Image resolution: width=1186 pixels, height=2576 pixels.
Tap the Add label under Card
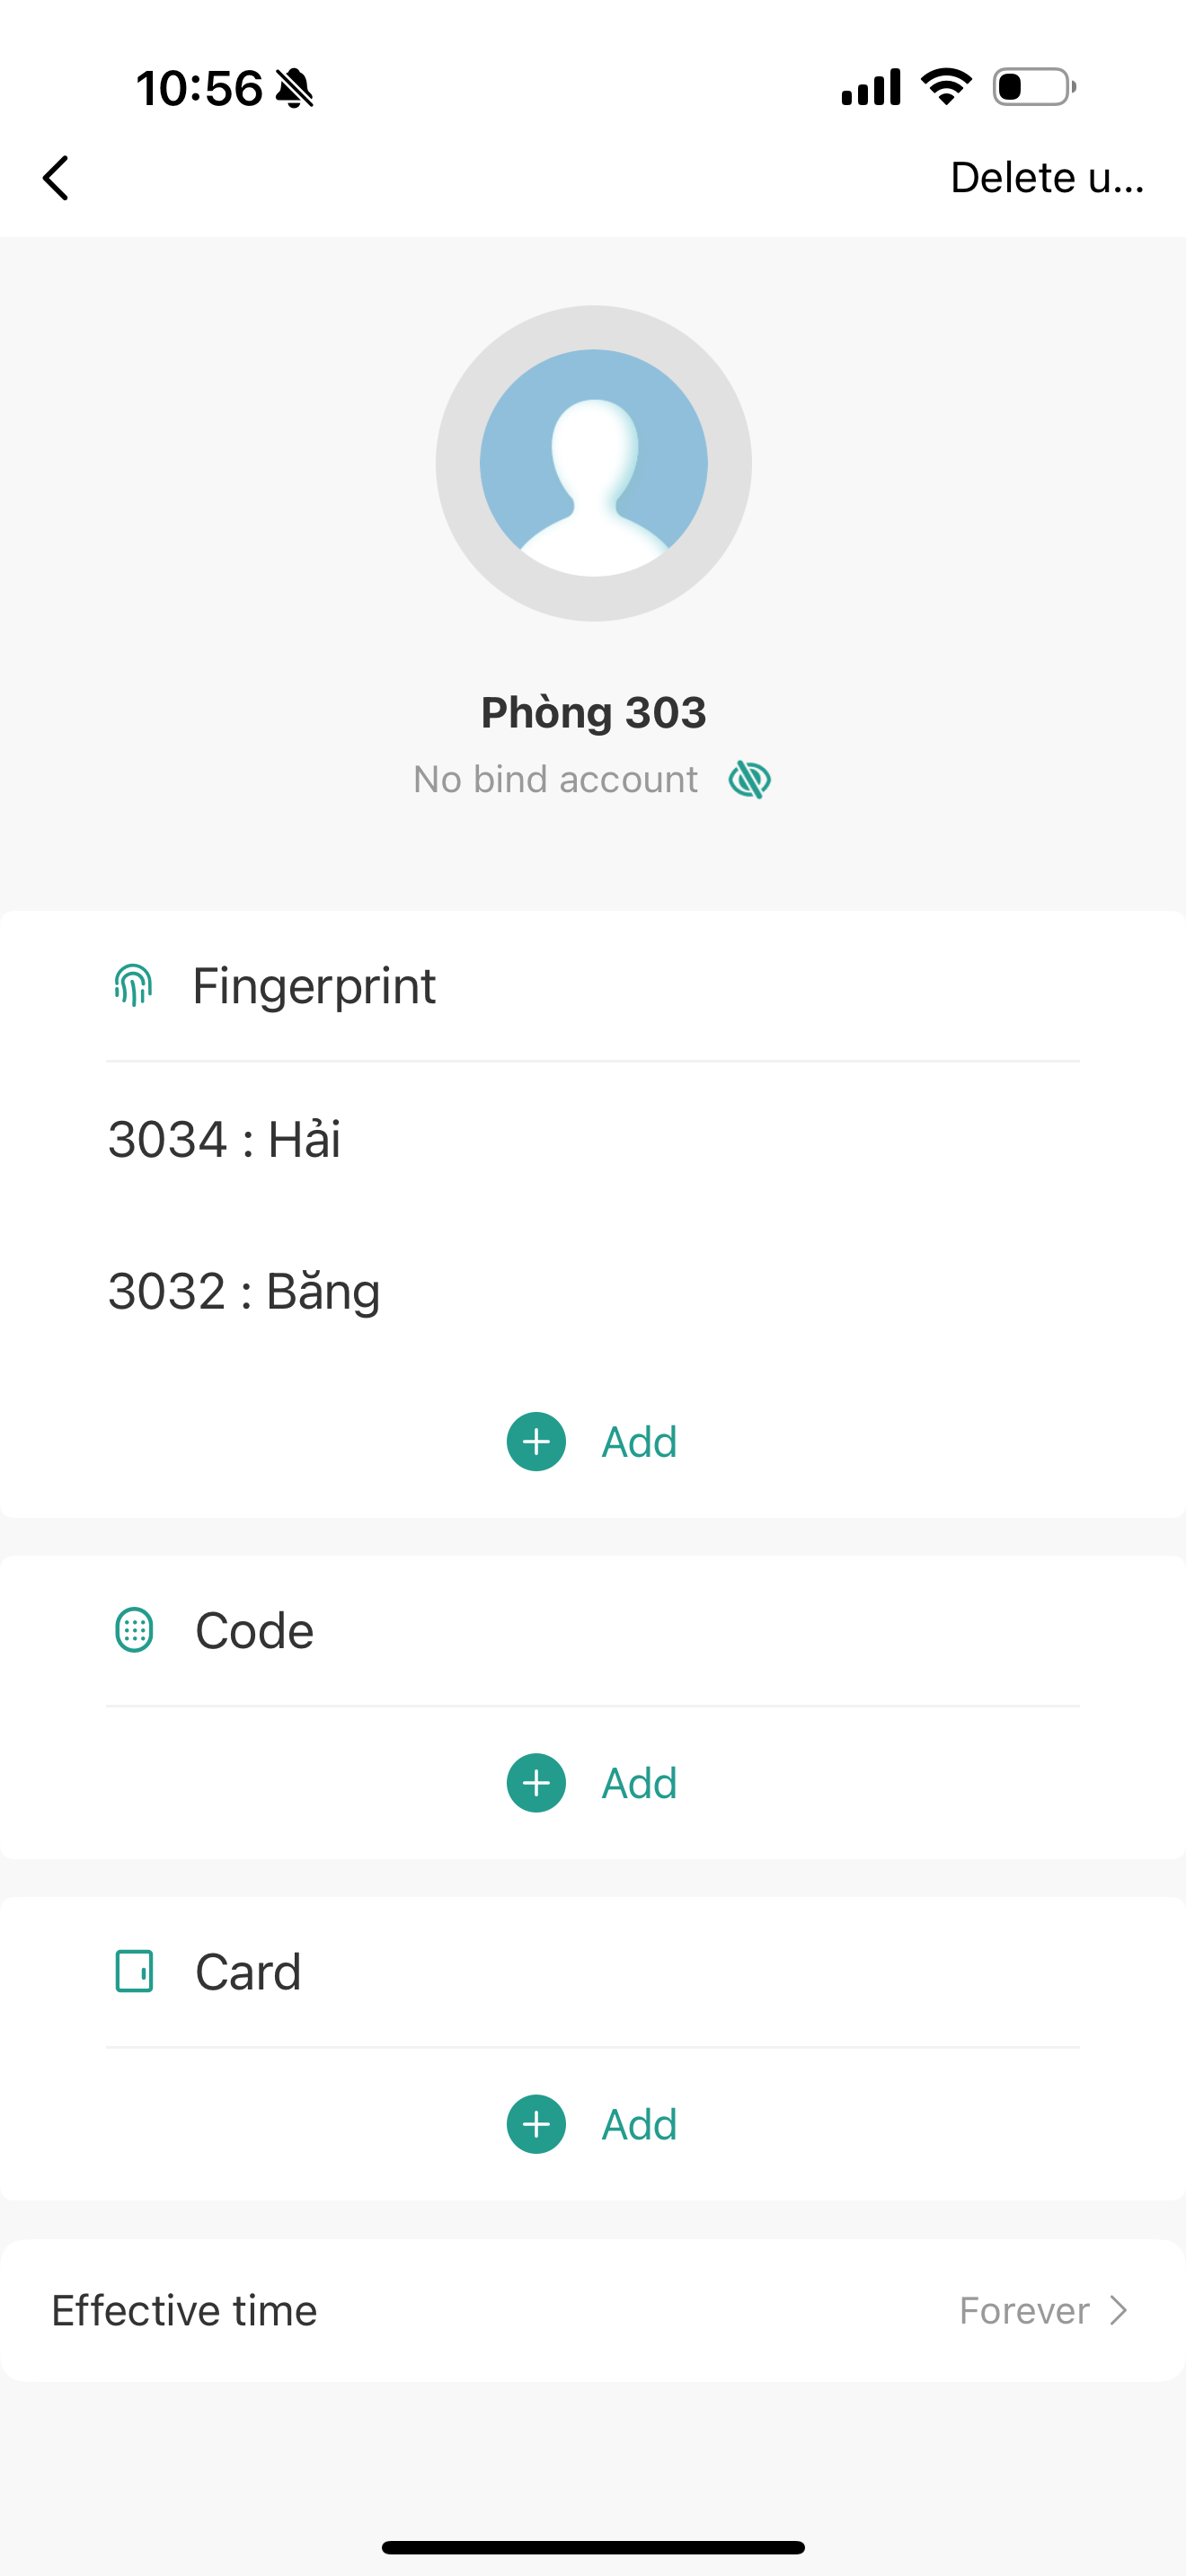(x=639, y=2124)
